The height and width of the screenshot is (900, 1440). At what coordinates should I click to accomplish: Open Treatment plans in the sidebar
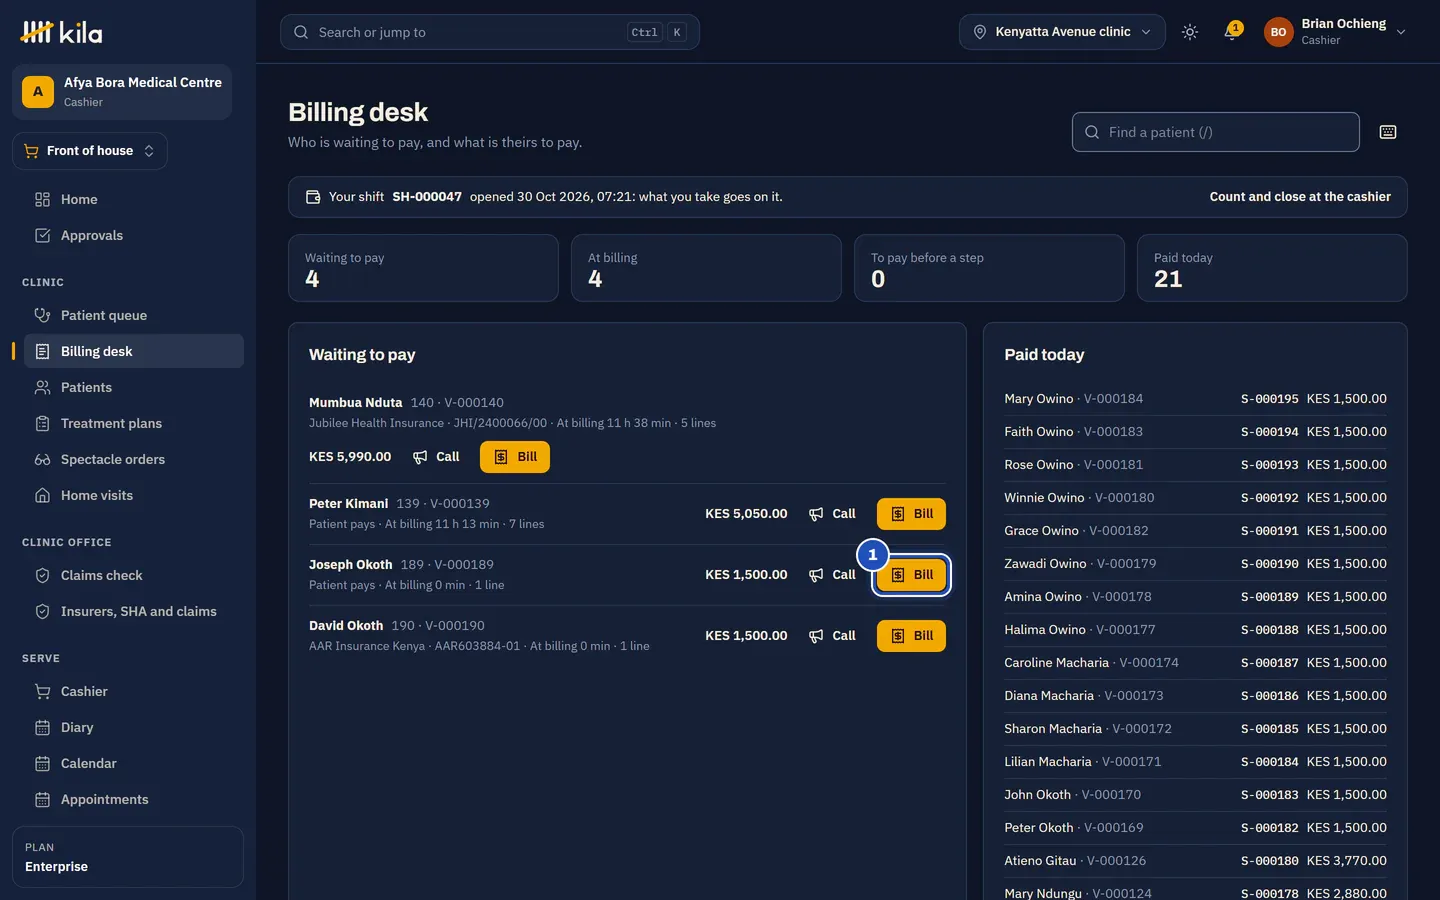(134, 424)
